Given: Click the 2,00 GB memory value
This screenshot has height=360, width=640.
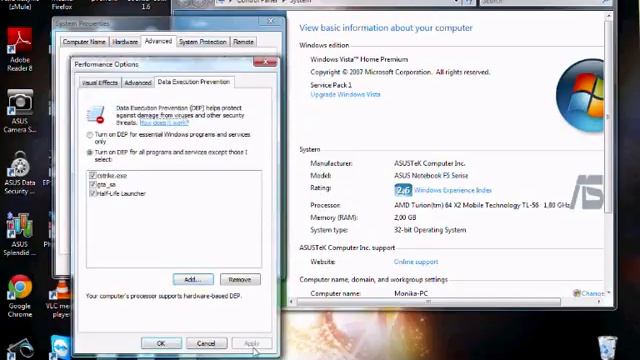Looking at the screenshot, I should (x=405, y=218).
